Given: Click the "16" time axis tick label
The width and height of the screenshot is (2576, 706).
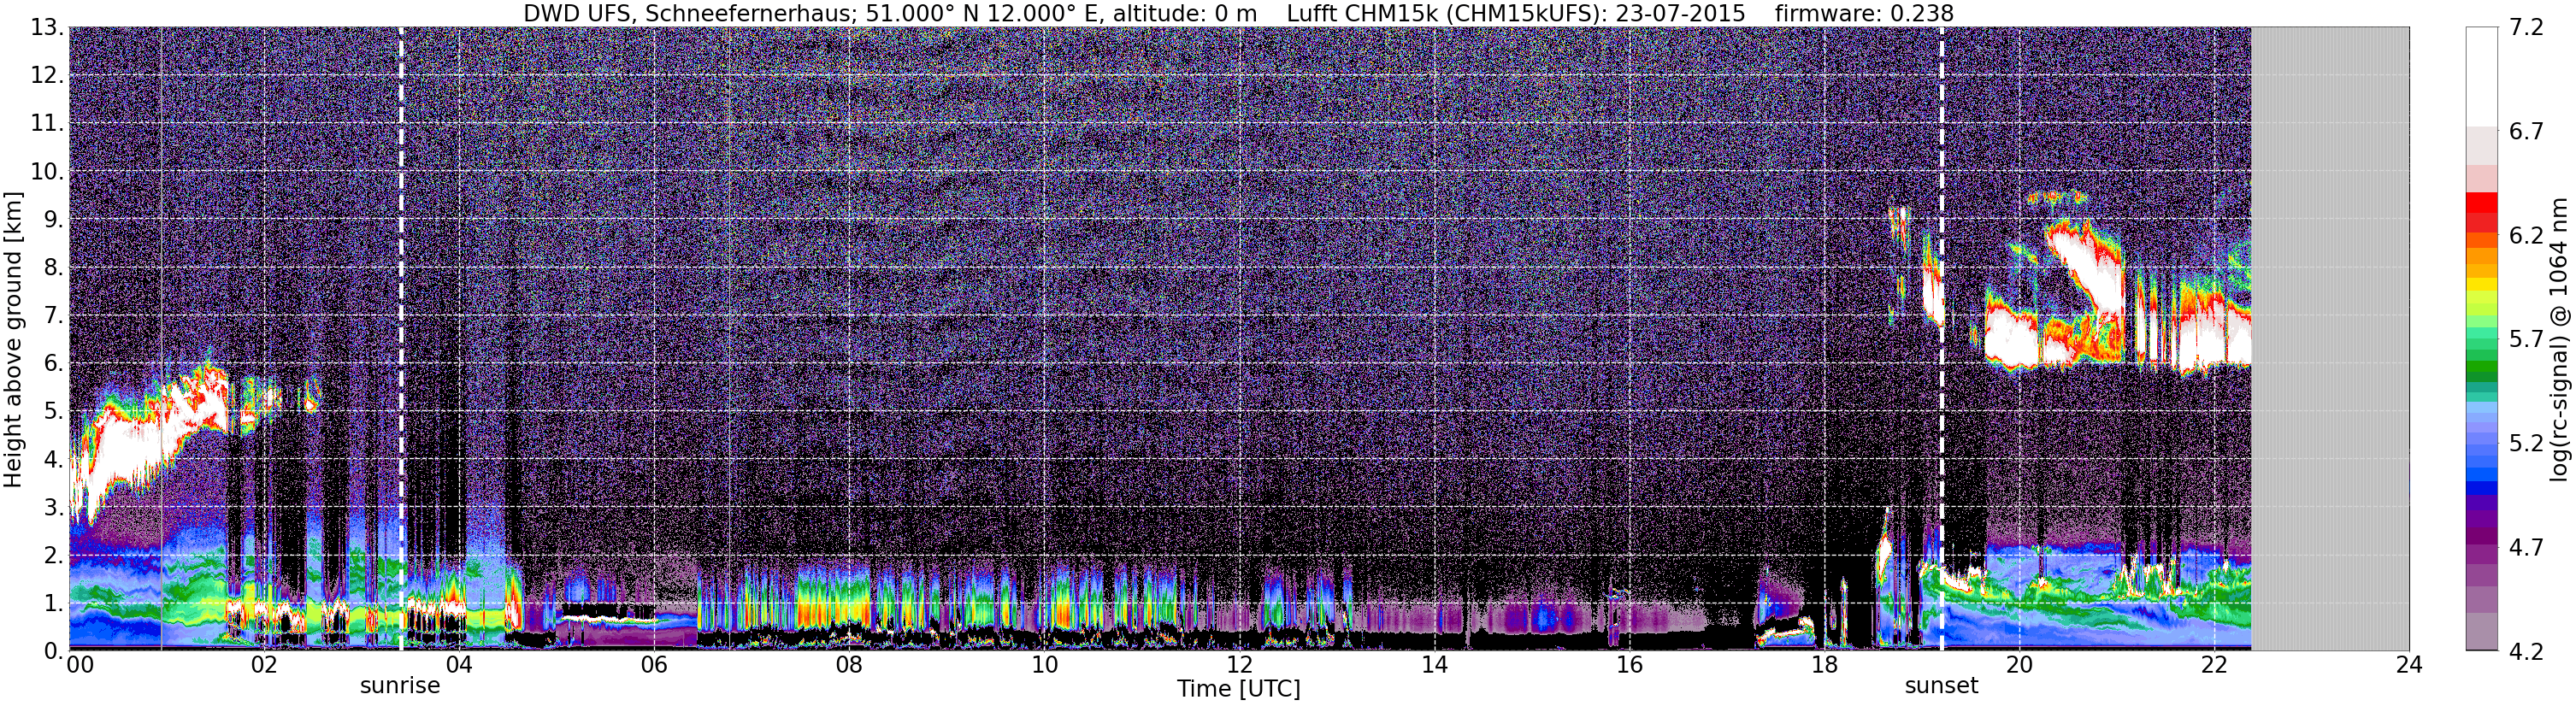Looking at the screenshot, I should pyautogui.click(x=1629, y=665).
